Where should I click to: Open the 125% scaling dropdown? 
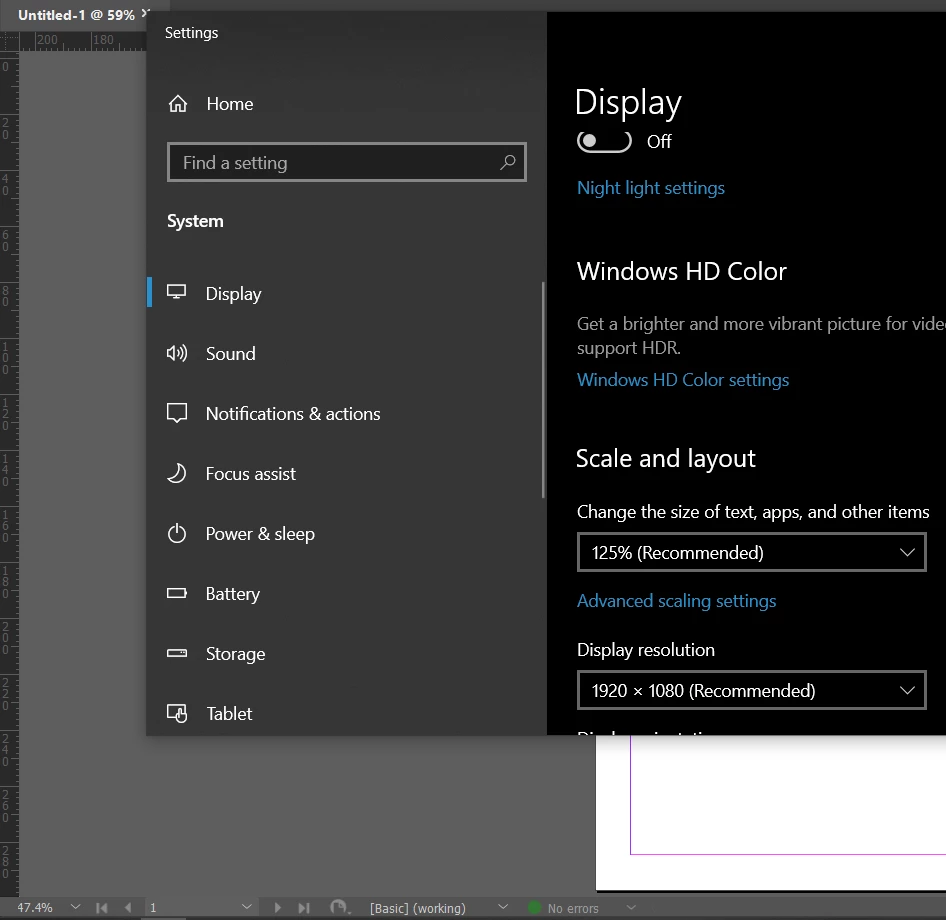(x=751, y=552)
